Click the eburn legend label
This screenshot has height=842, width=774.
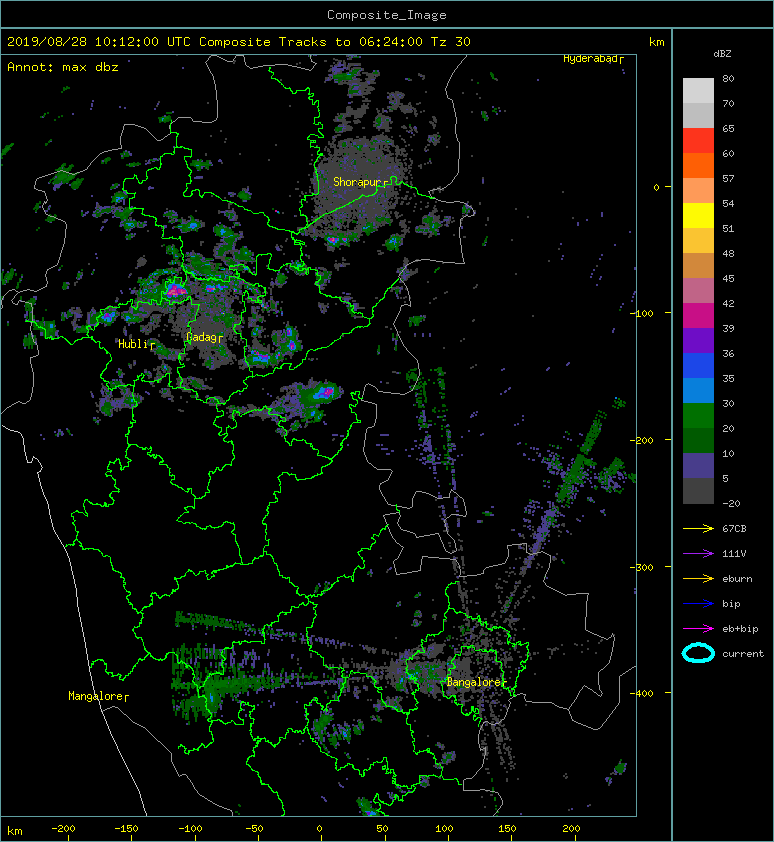coord(737,579)
